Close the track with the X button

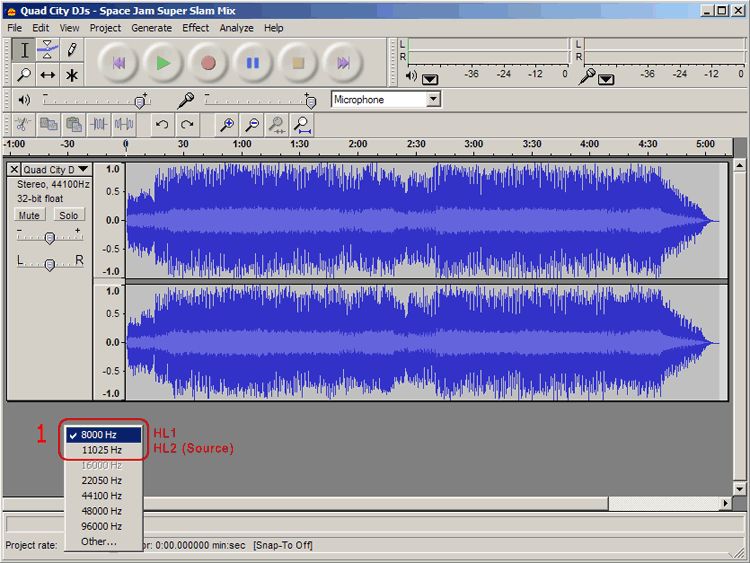coord(14,170)
